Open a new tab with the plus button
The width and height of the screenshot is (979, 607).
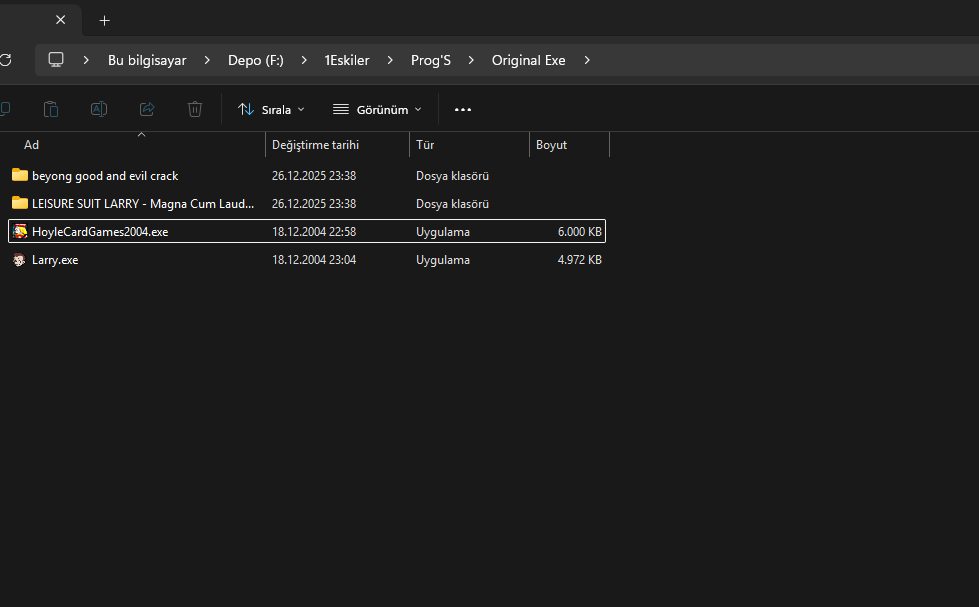click(104, 21)
